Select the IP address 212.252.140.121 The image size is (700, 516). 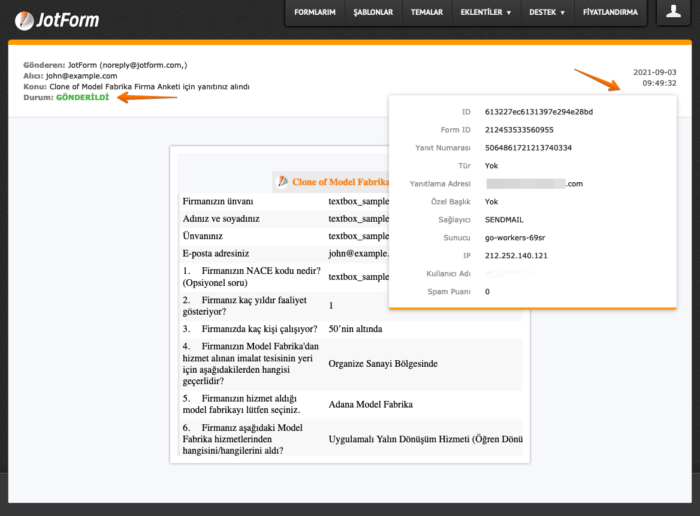tap(516, 256)
